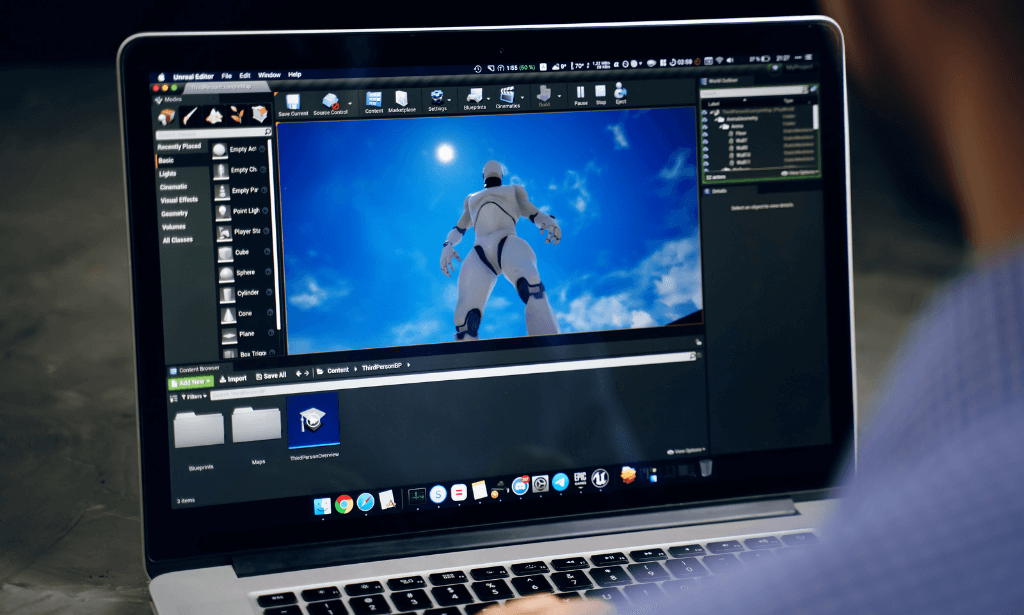1024x615 pixels.
Task: Open World Outliner View Options
Action: (799, 173)
